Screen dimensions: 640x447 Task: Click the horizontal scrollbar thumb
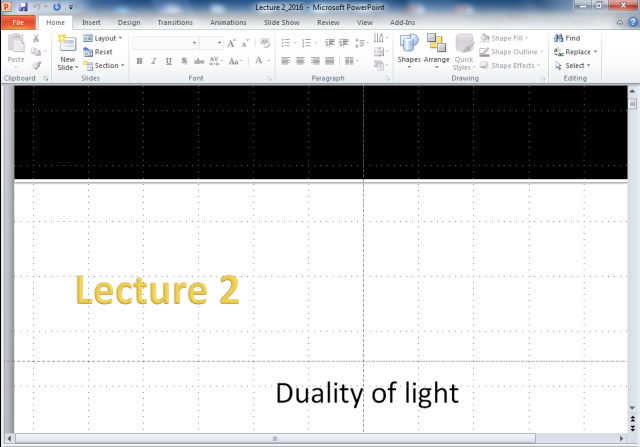point(275,438)
